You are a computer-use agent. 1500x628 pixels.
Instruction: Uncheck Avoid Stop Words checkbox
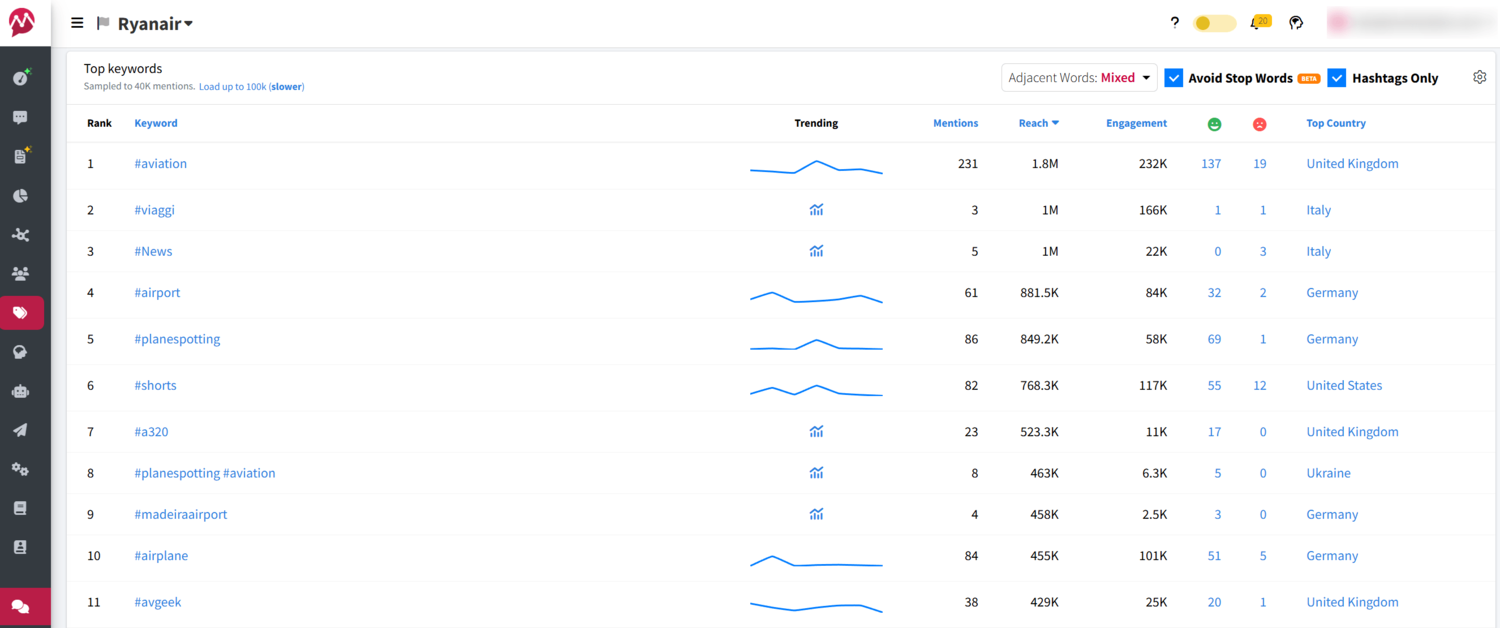1174,78
